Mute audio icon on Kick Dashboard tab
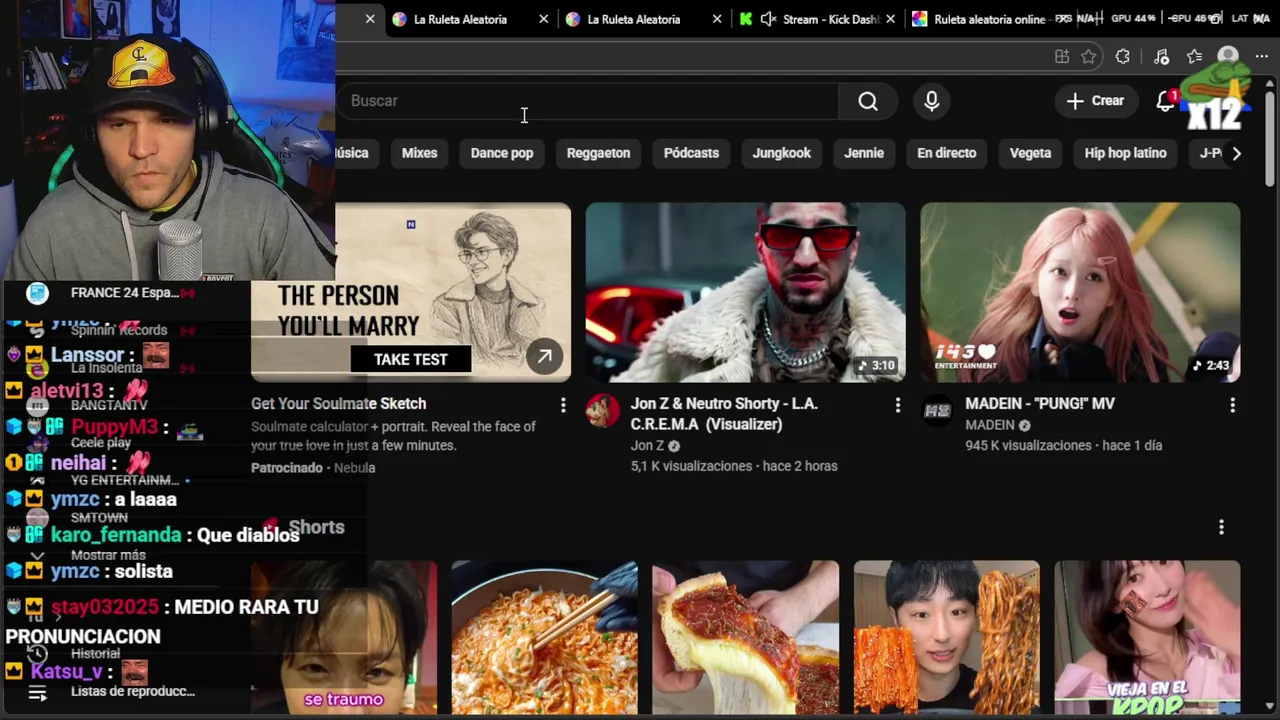1280x720 pixels. pyautogui.click(x=768, y=19)
